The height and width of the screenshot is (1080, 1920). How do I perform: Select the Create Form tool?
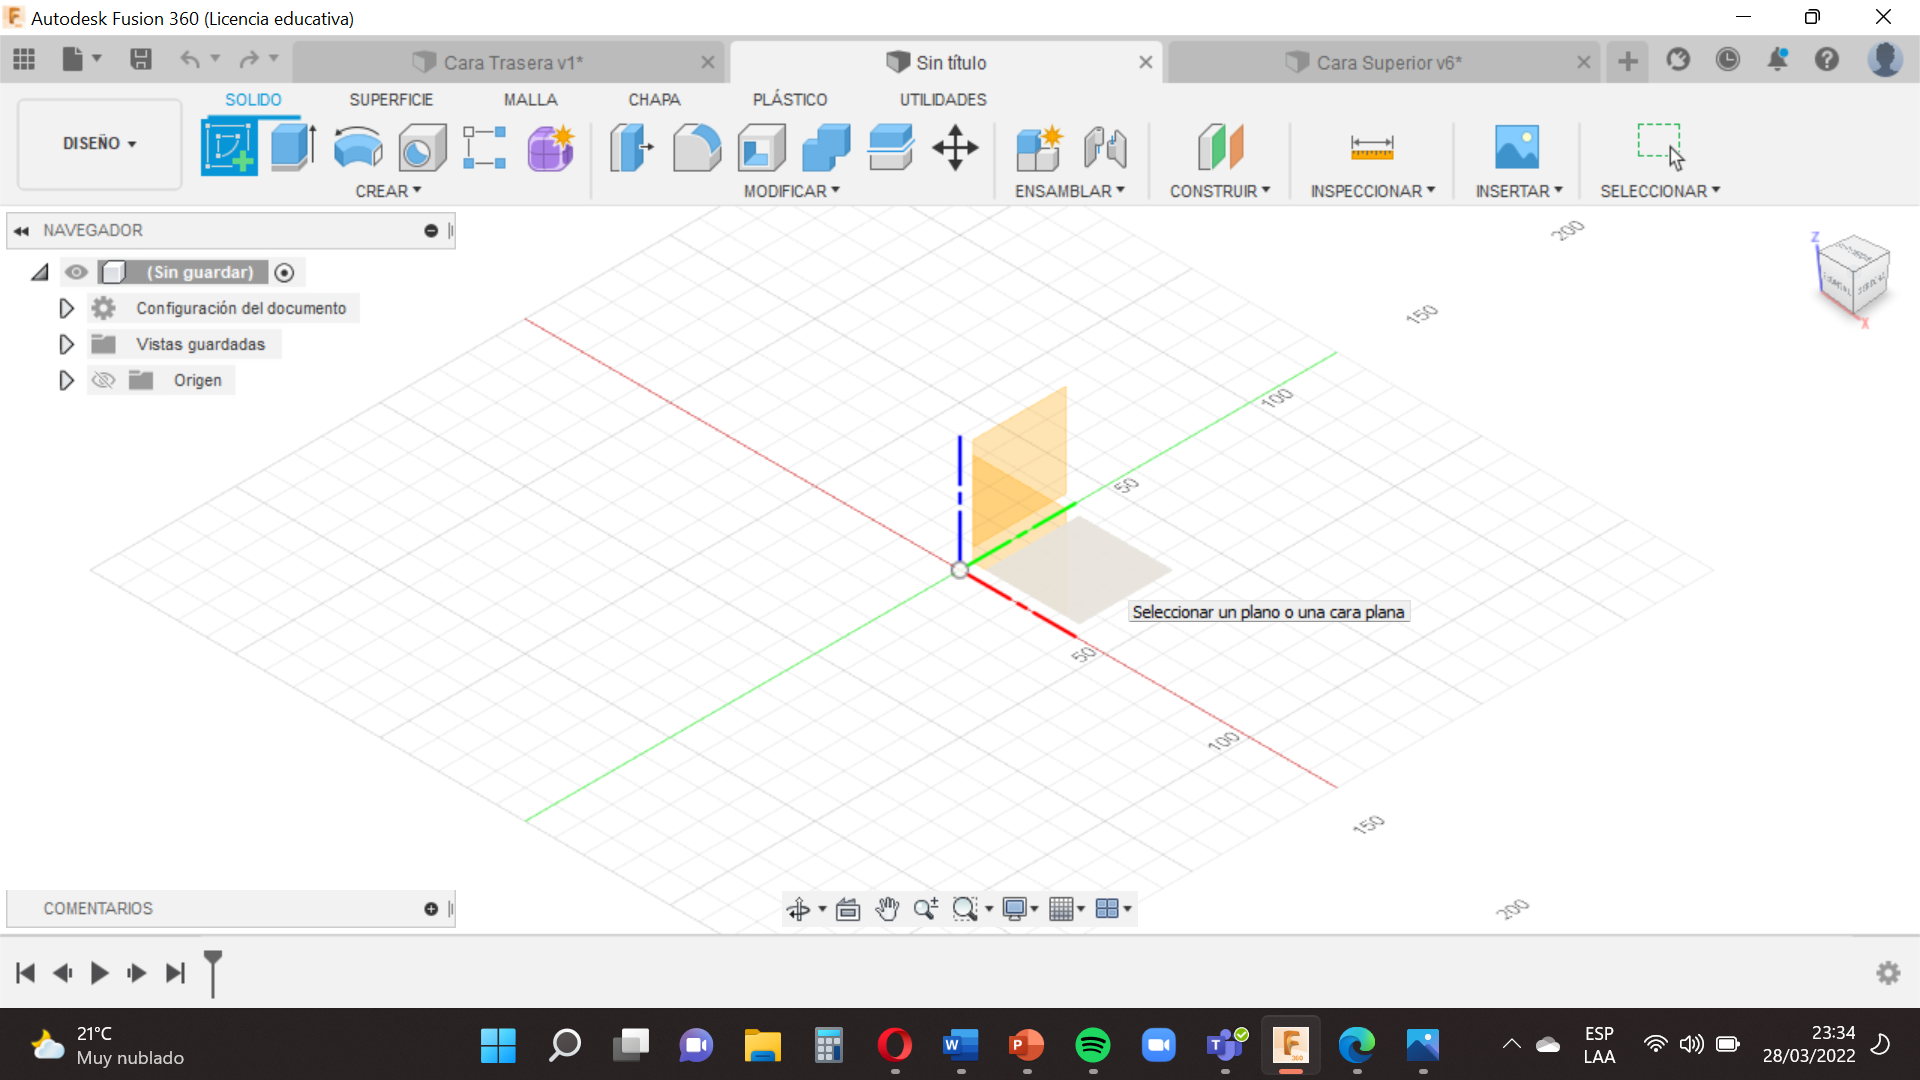550,147
